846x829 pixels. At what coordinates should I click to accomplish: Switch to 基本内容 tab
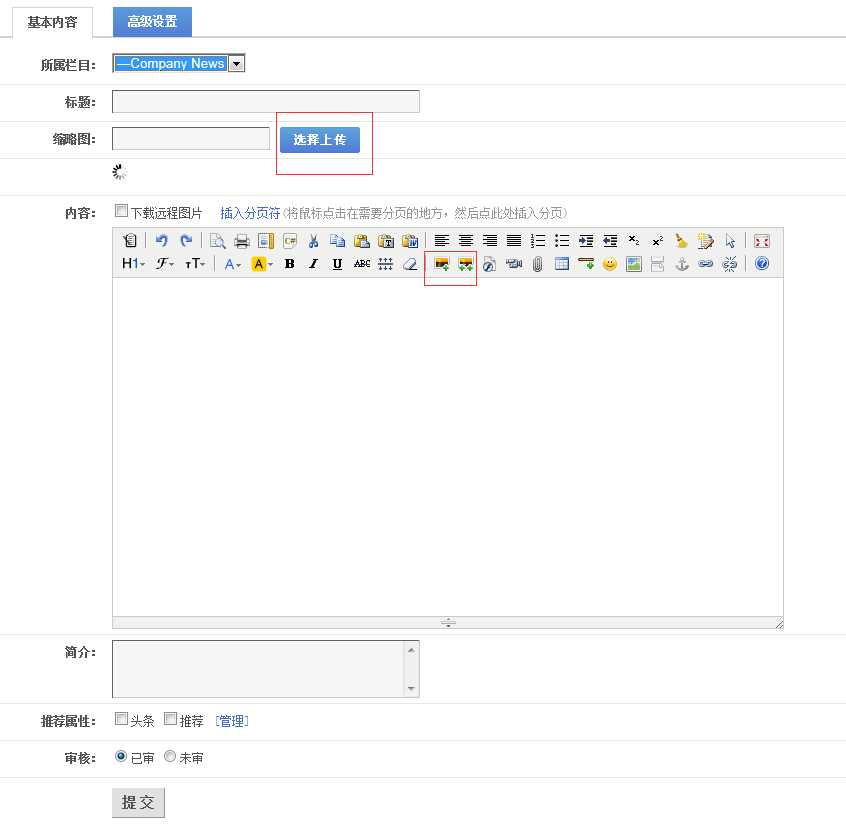[x=52, y=22]
